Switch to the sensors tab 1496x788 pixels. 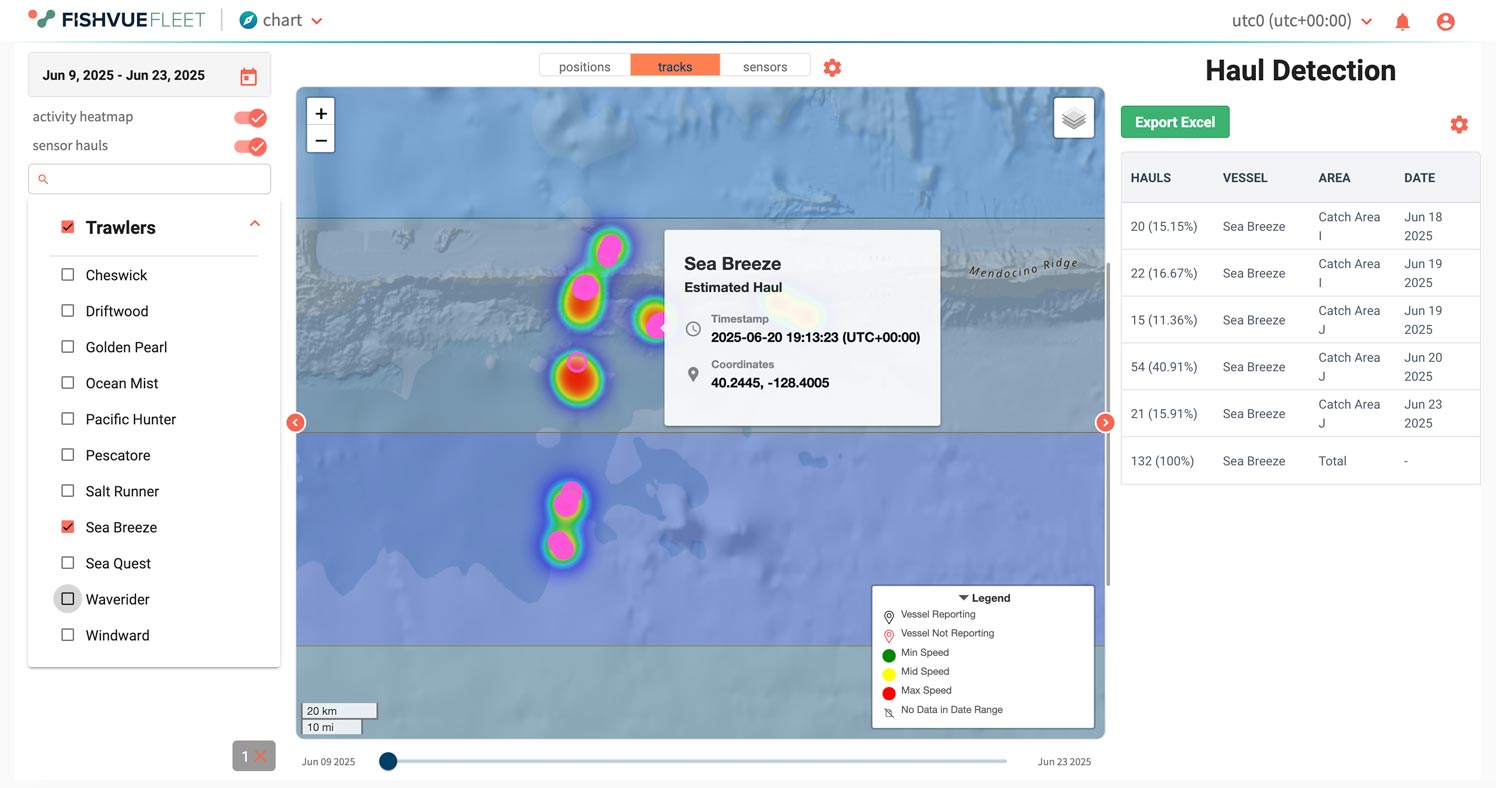[765, 67]
